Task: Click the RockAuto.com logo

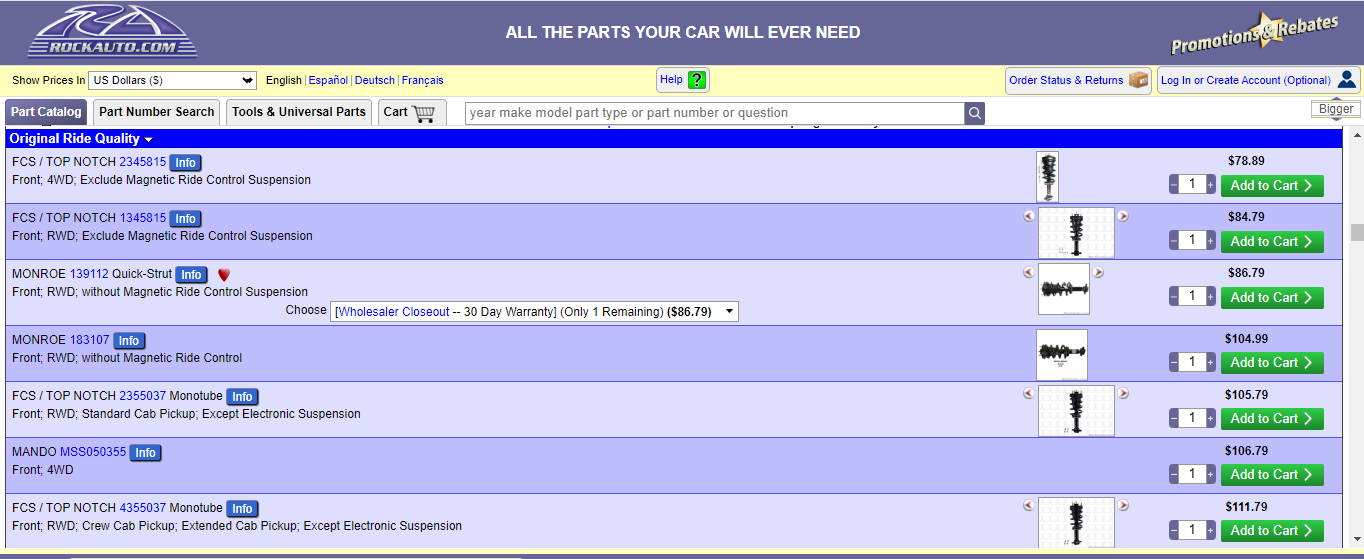Action: pos(112,31)
